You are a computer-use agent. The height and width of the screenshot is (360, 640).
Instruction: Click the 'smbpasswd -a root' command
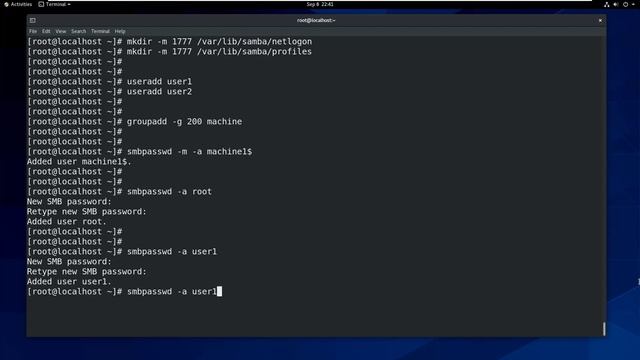click(169, 192)
